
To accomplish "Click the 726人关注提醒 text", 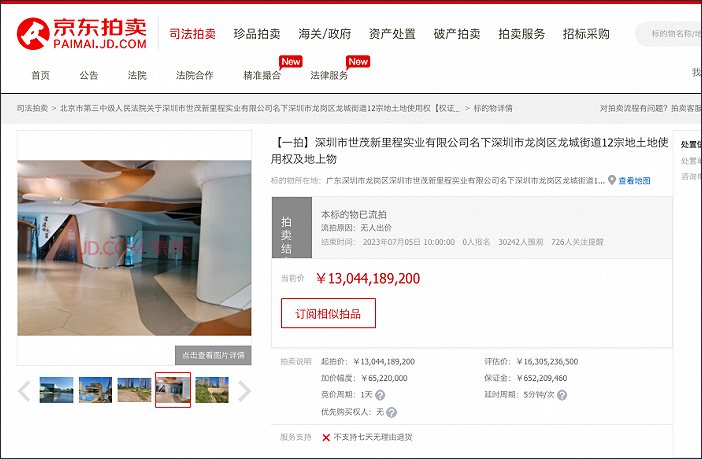I will click(577, 242).
